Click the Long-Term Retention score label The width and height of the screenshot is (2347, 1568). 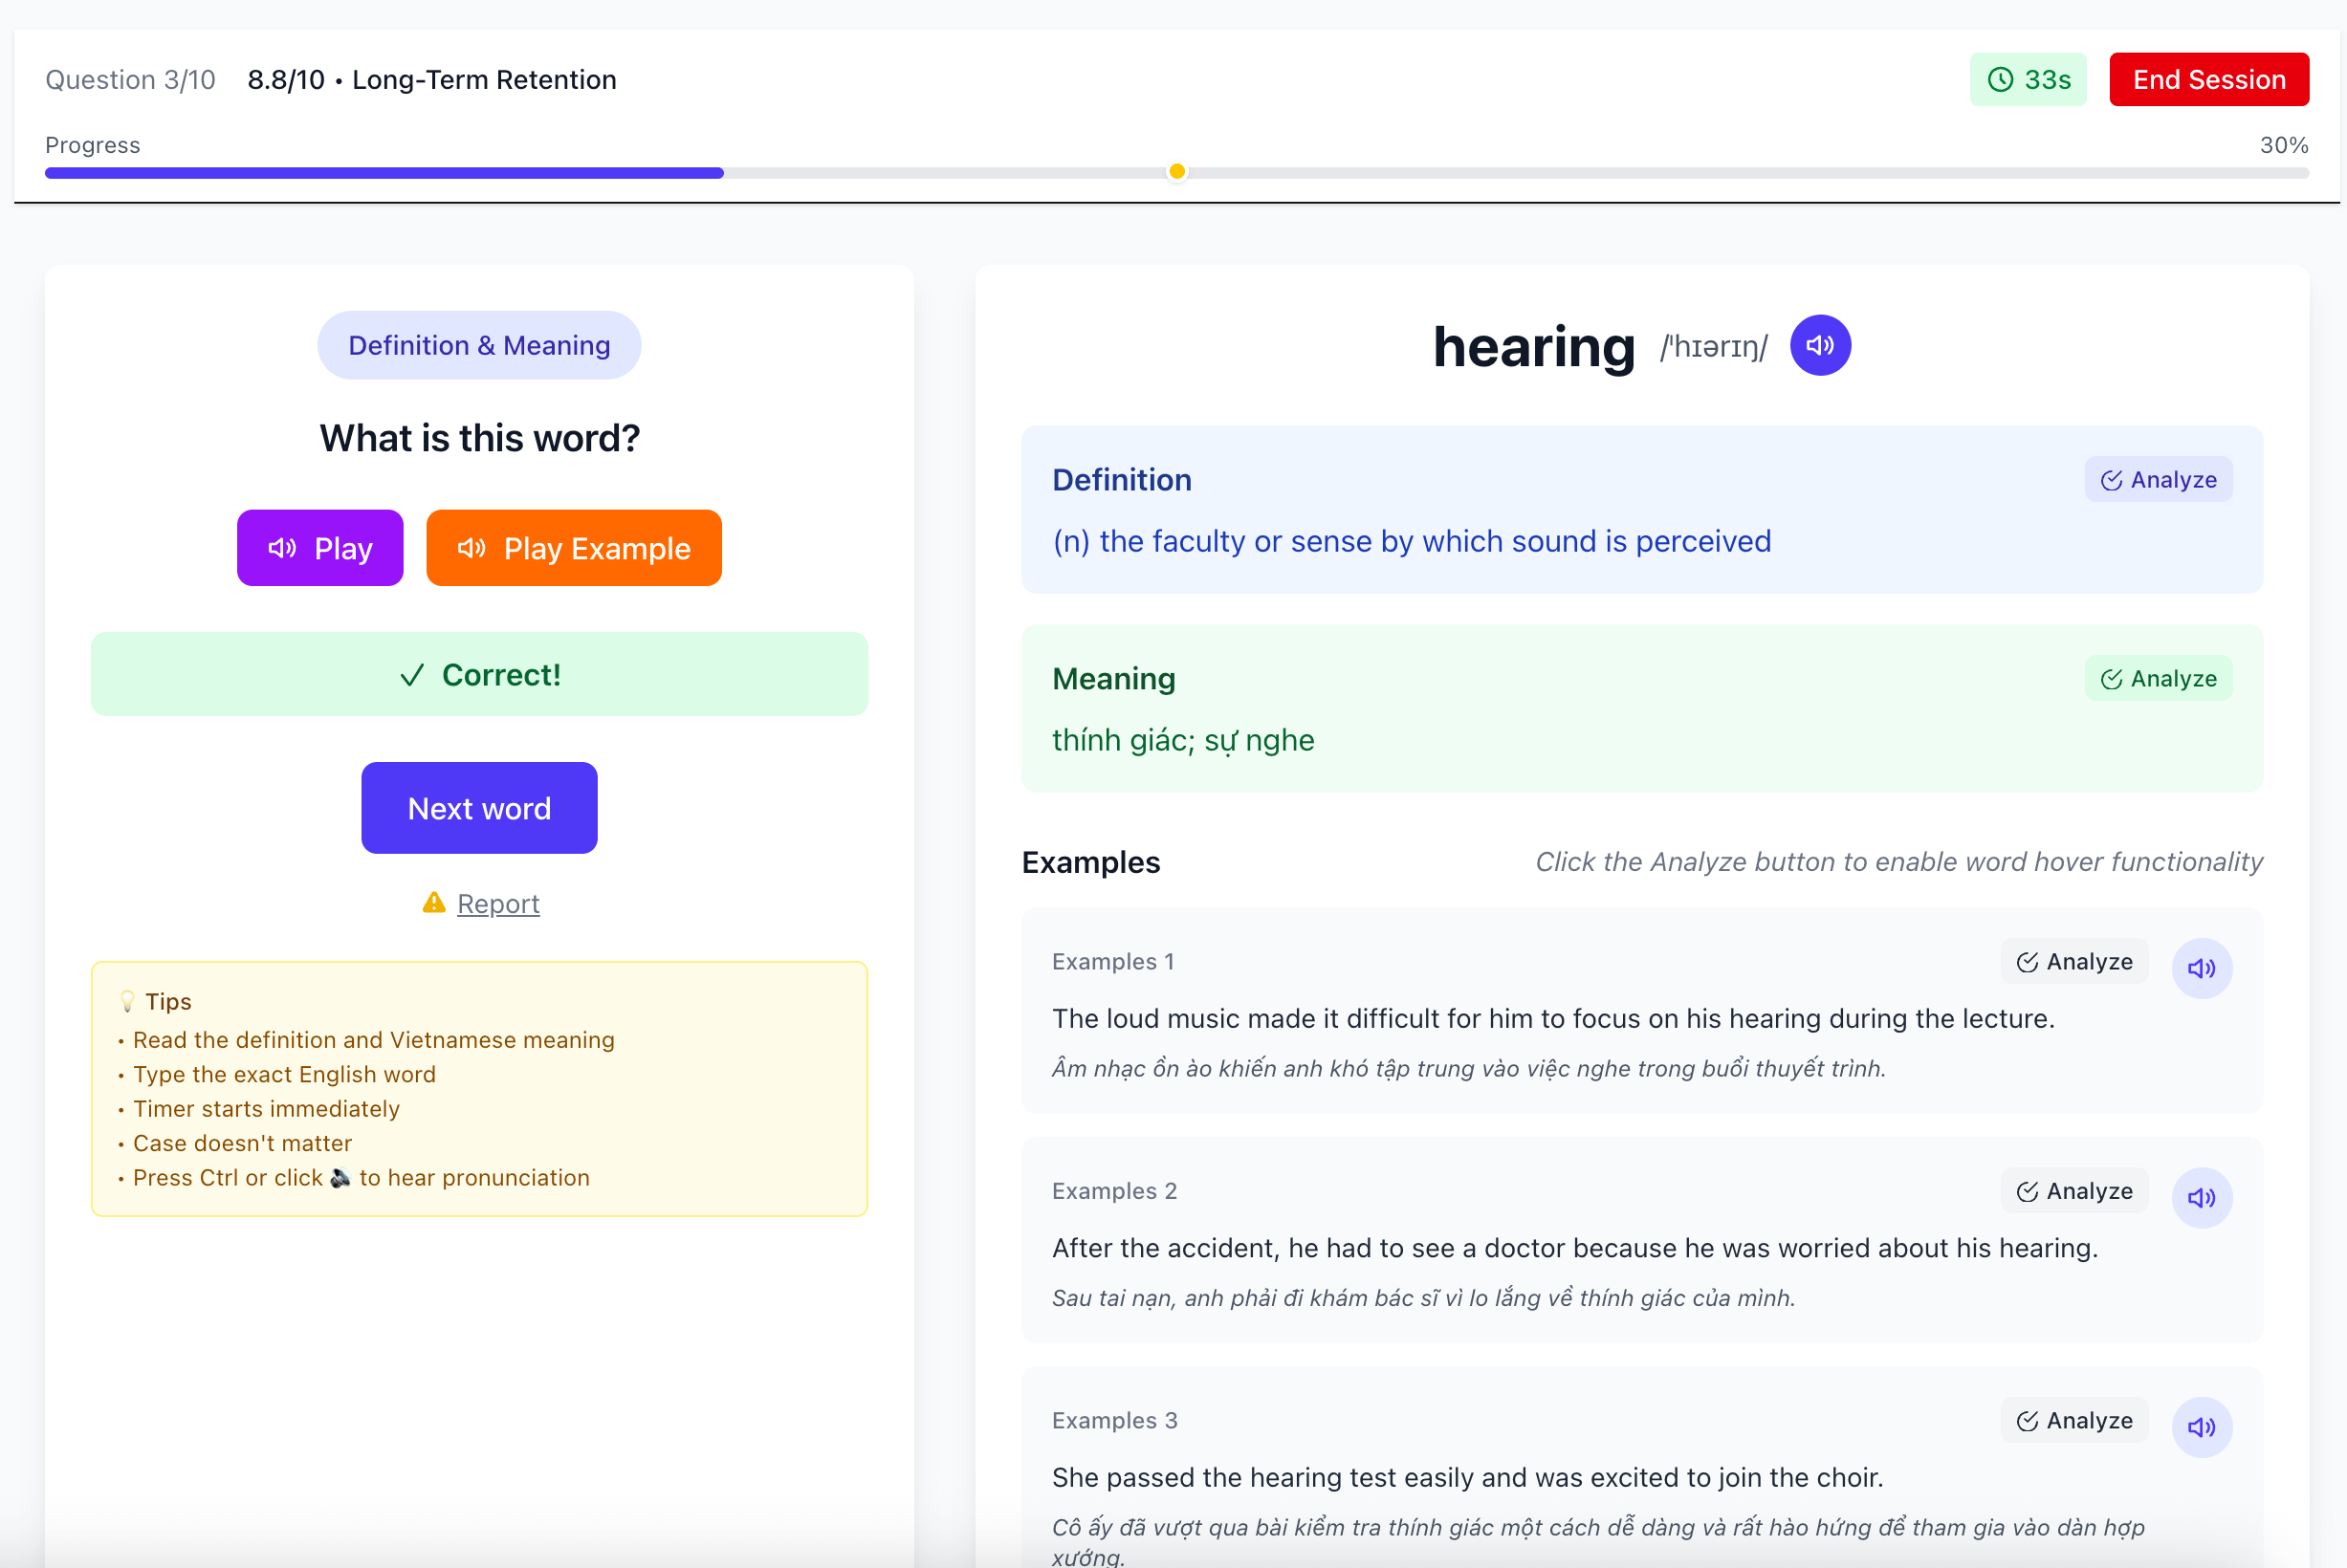coord(431,79)
